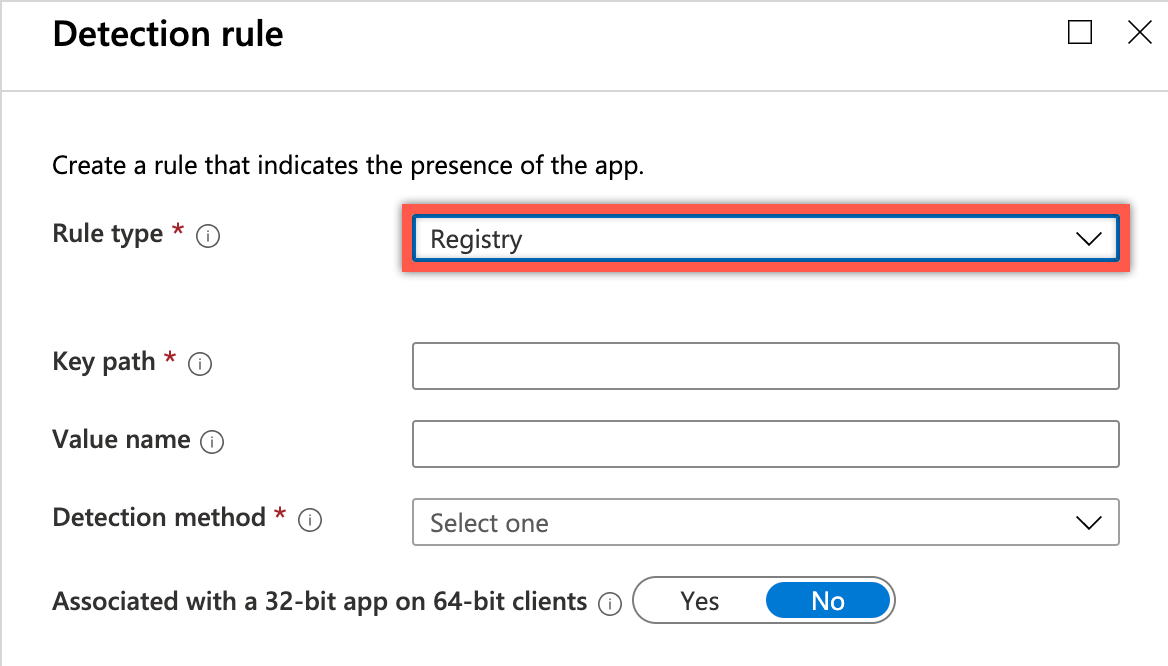The width and height of the screenshot is (1168, 666).
Task: Click the Rule type dropdown chevron
Action: (1088, 239)
